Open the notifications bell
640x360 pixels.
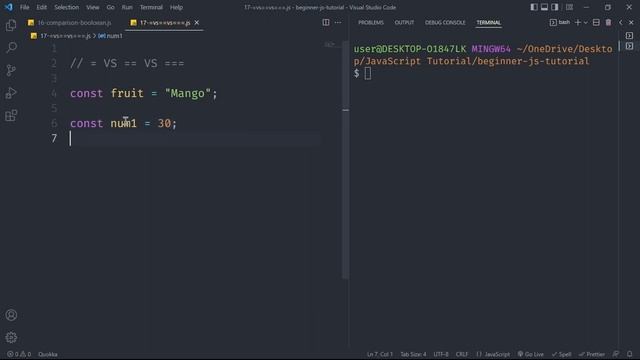(629, 354)
